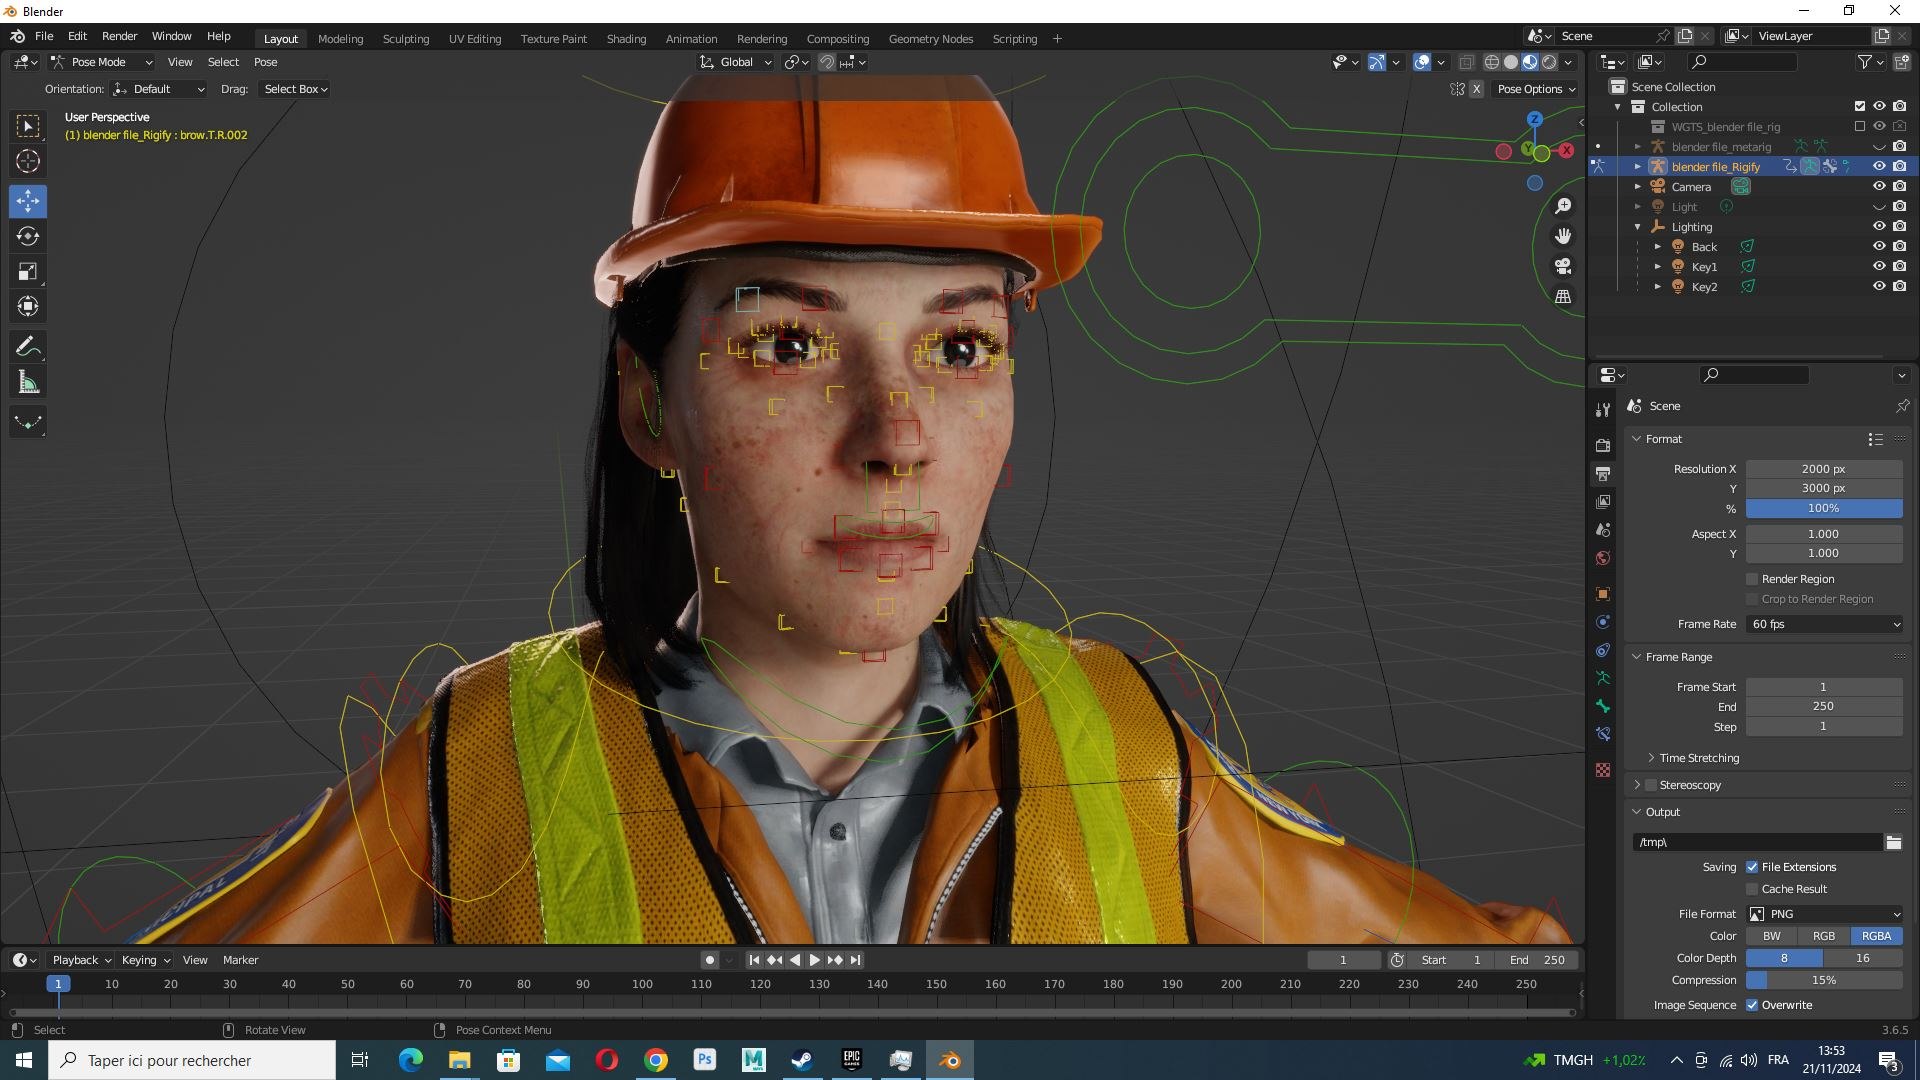Open the Render menu
Viewport: 1920px width, 1080px height.
[119, 36]
